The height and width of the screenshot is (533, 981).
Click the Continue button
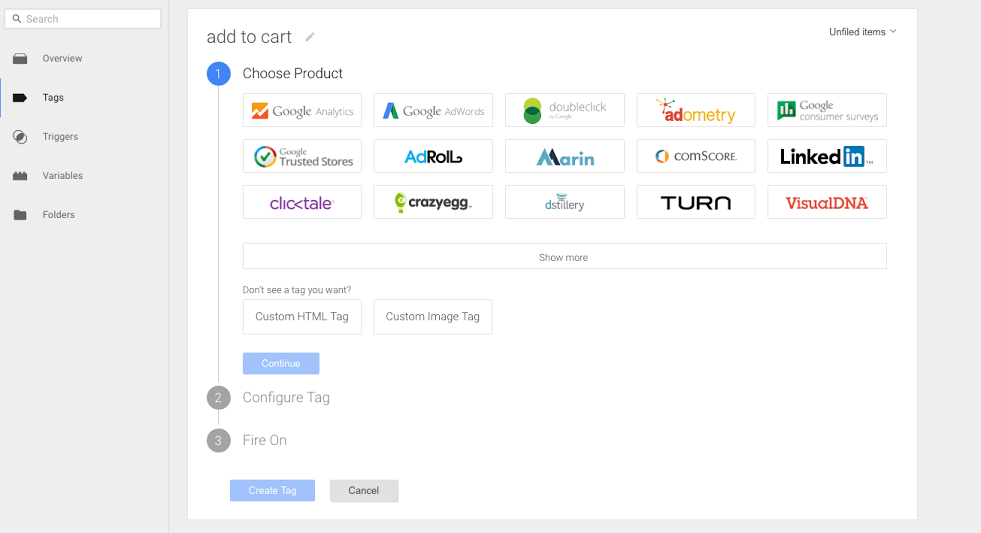point(281,363)
